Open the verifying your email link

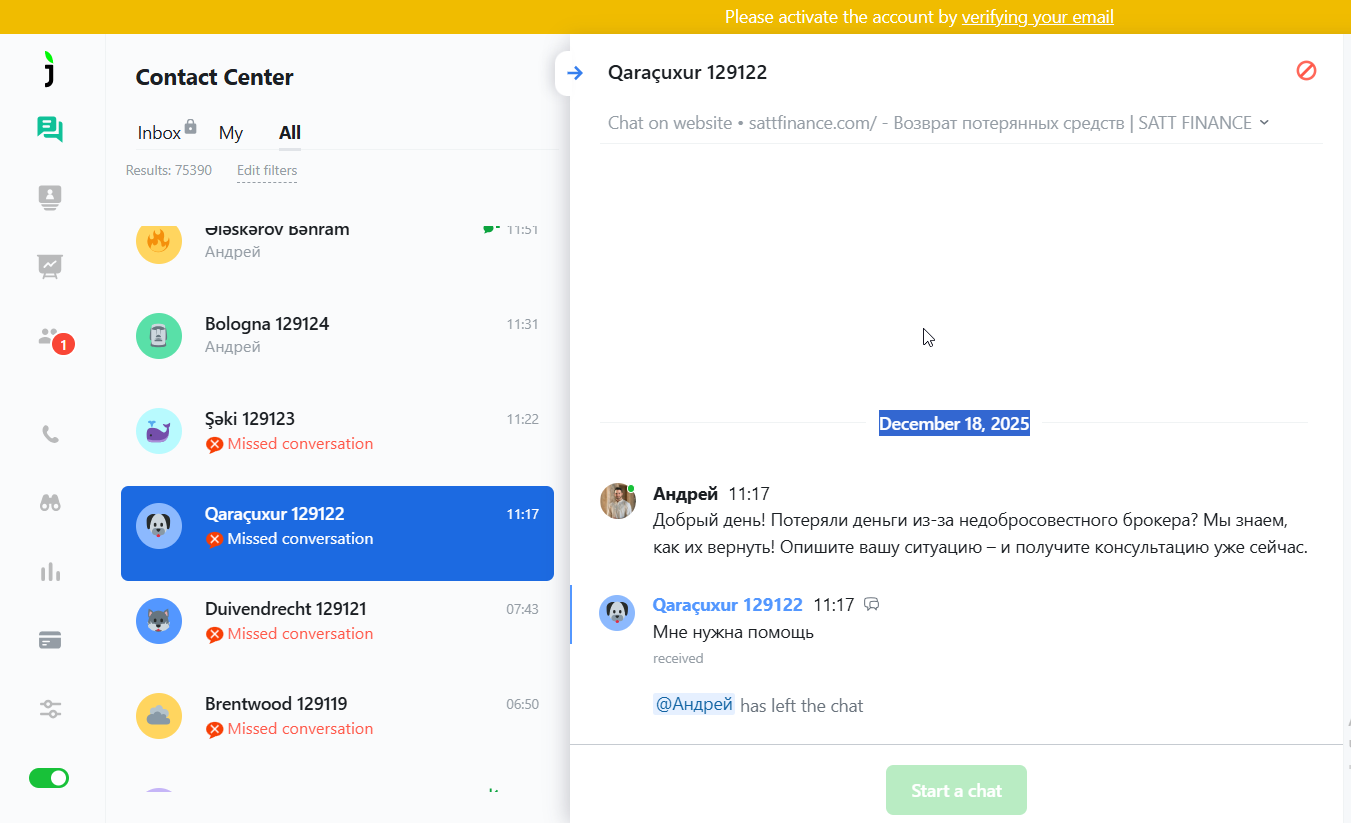(1037, 17)
